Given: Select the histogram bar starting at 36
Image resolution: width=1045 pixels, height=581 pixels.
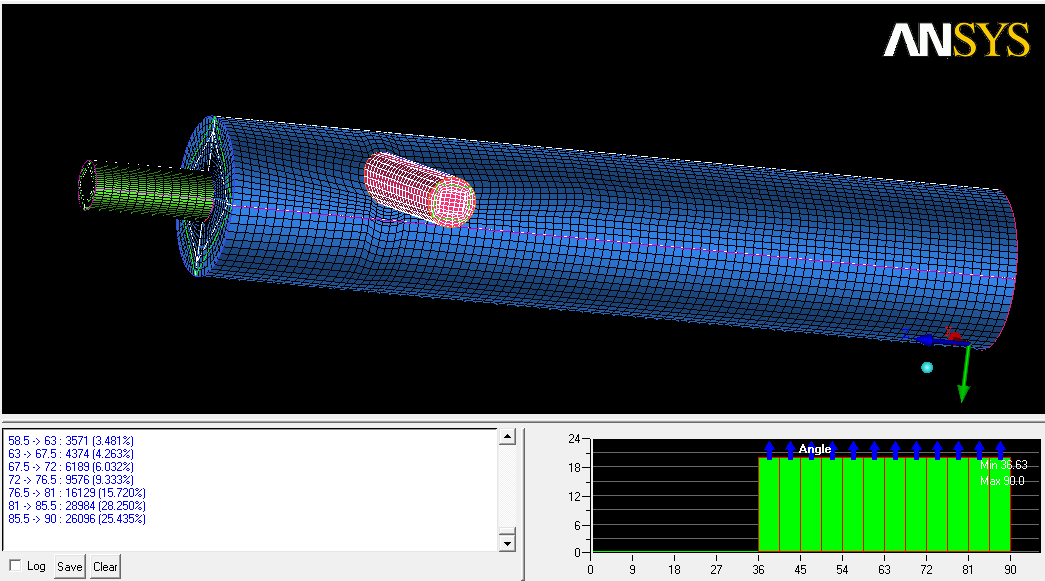Looking at the screenshot, I should click(769, 505).
